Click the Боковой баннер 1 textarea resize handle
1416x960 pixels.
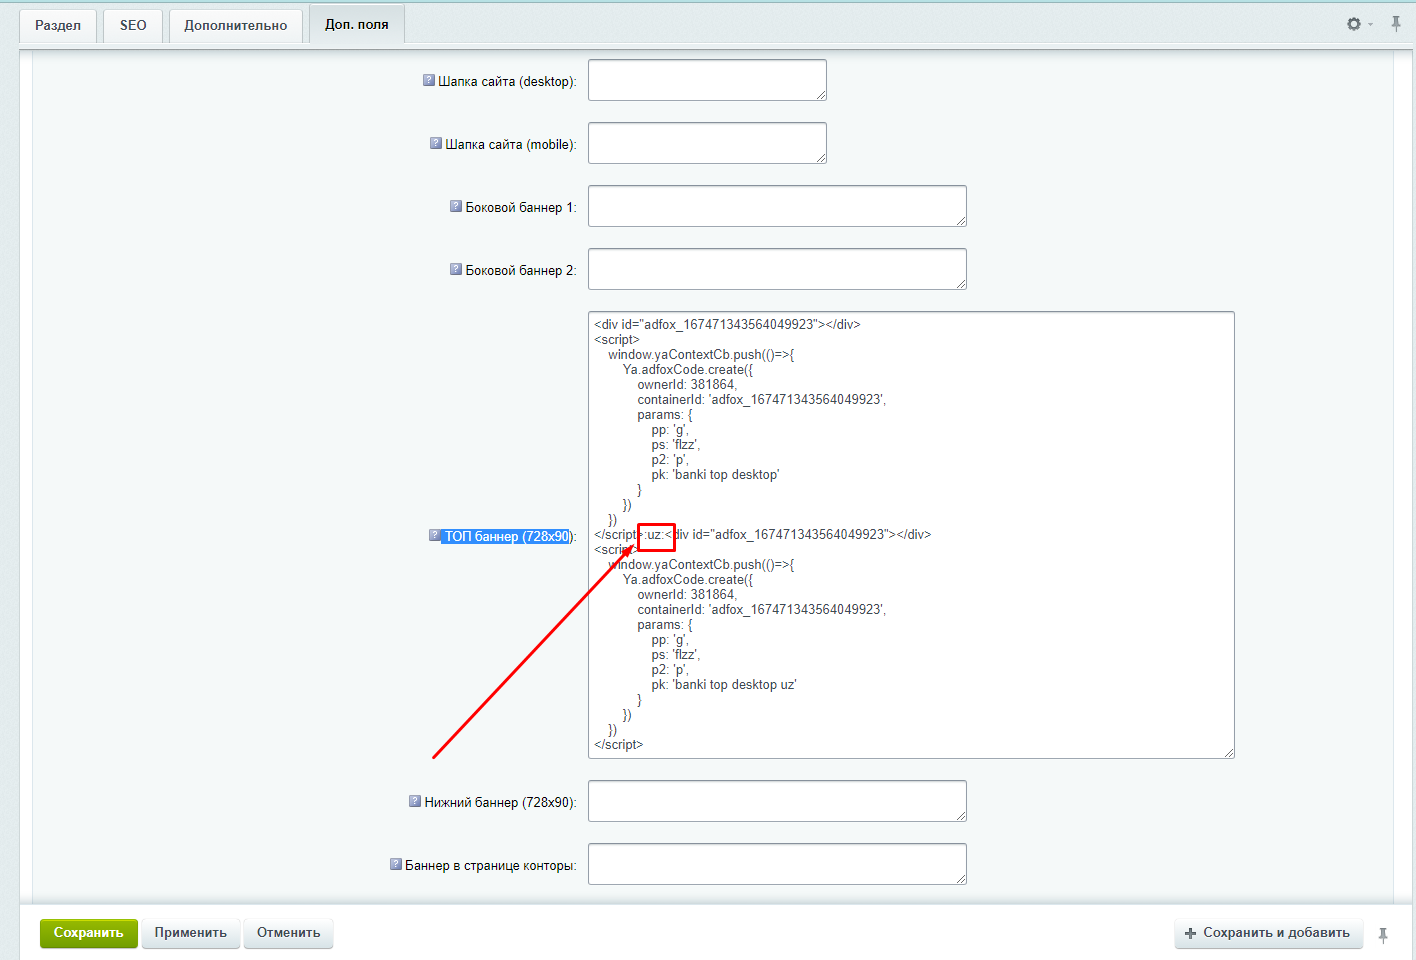pos(961,221)
